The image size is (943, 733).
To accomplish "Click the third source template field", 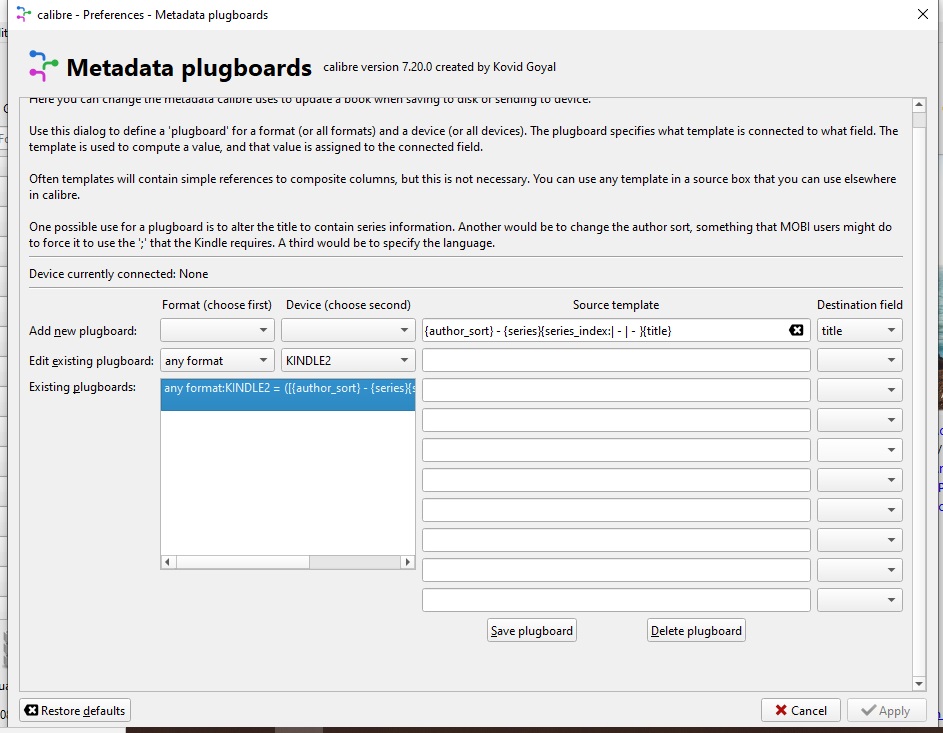I will [x=616, y=390].
